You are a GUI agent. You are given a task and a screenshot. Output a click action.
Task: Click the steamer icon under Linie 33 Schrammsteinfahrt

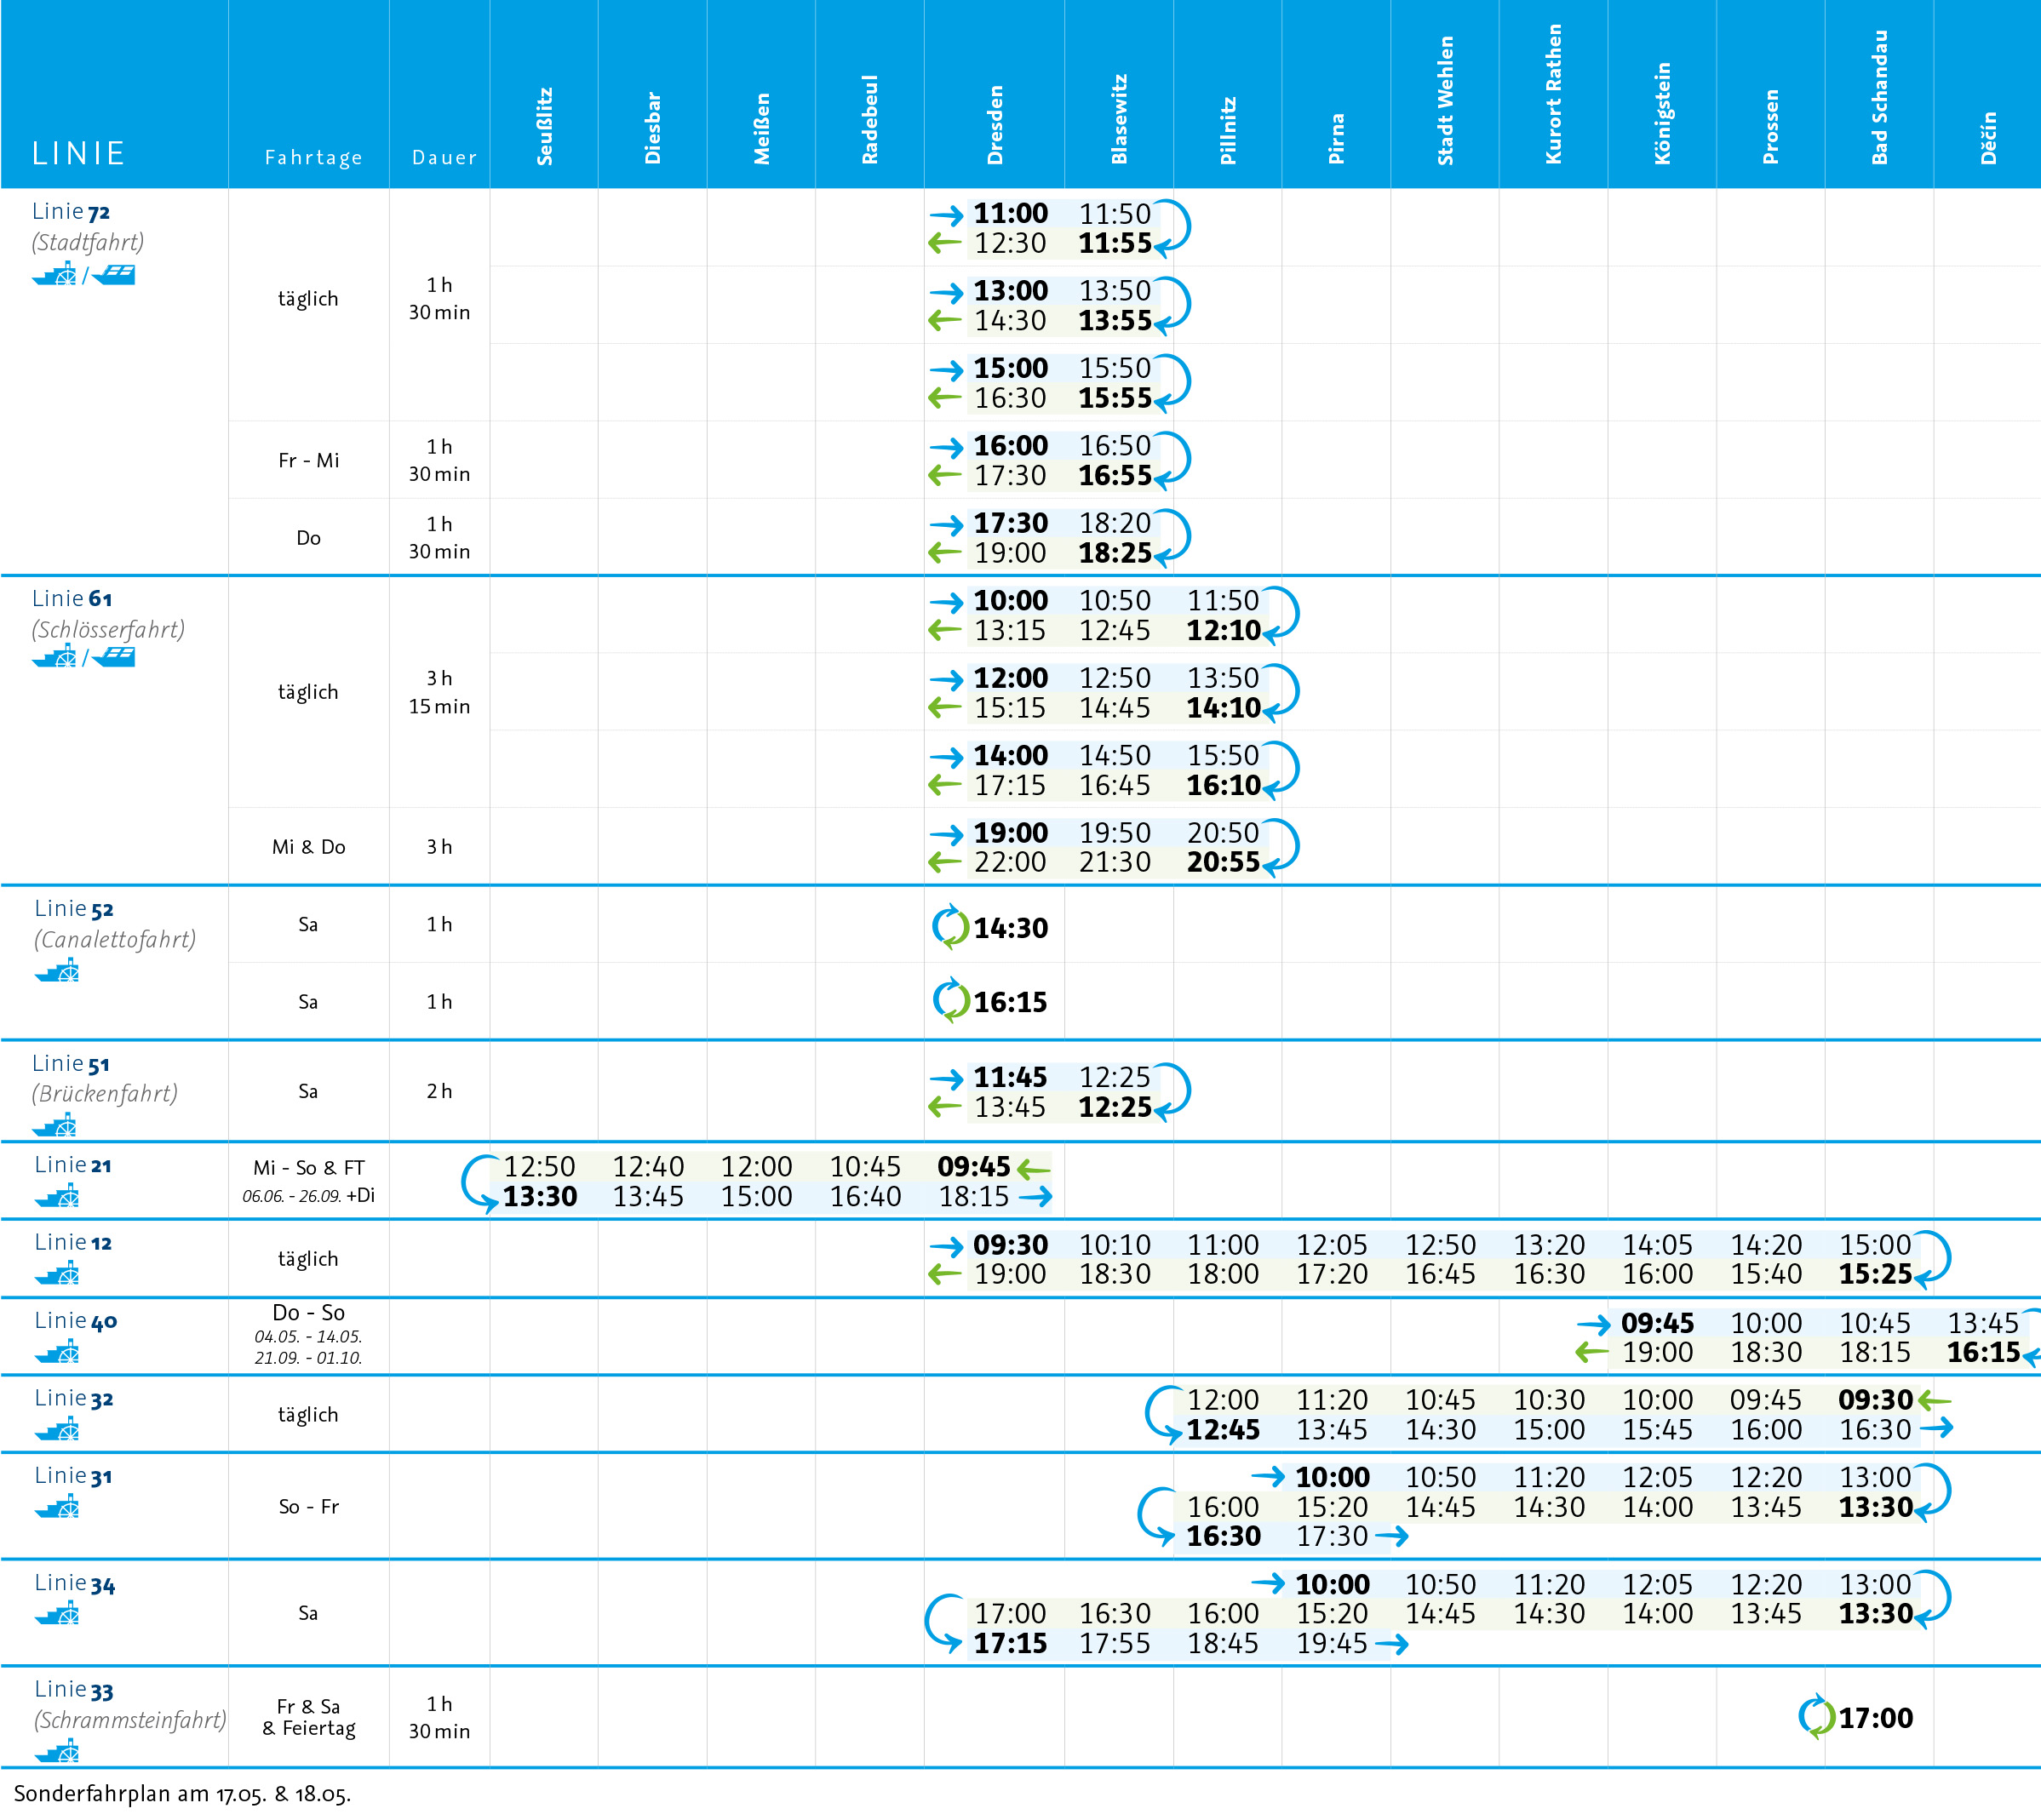pos(57,1751)
